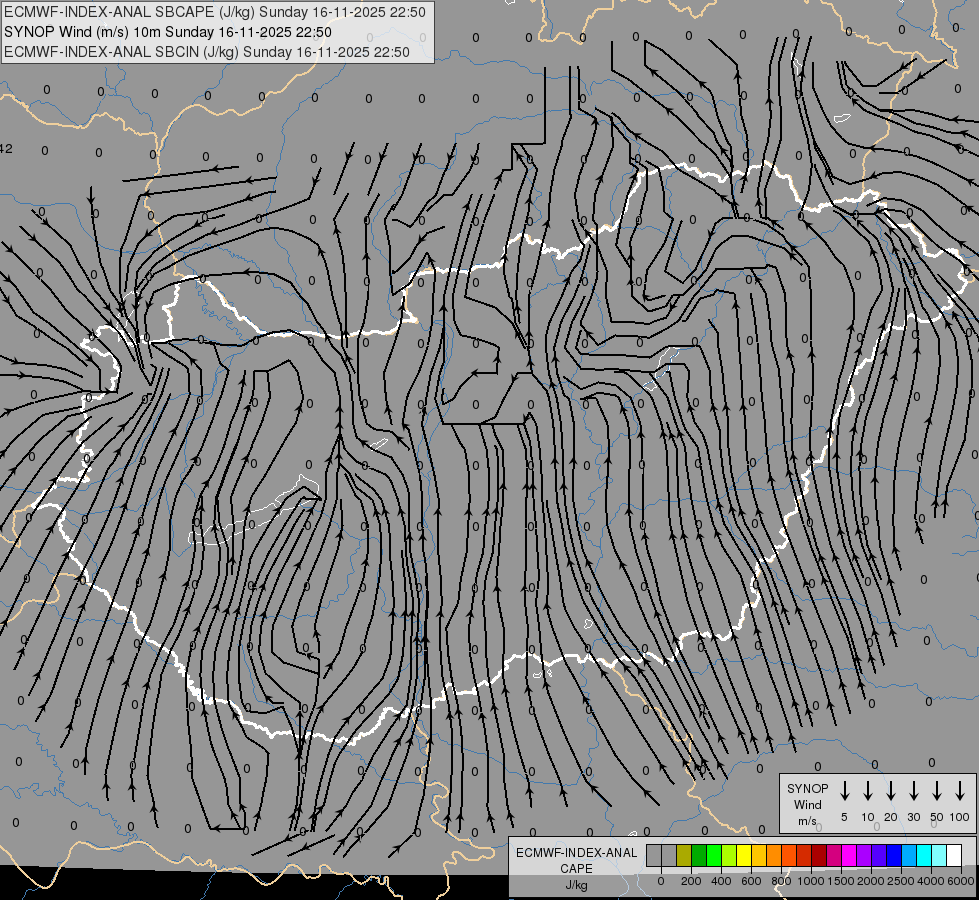Select the sky blue CAPE swatch right of 2500

(909, 855)
